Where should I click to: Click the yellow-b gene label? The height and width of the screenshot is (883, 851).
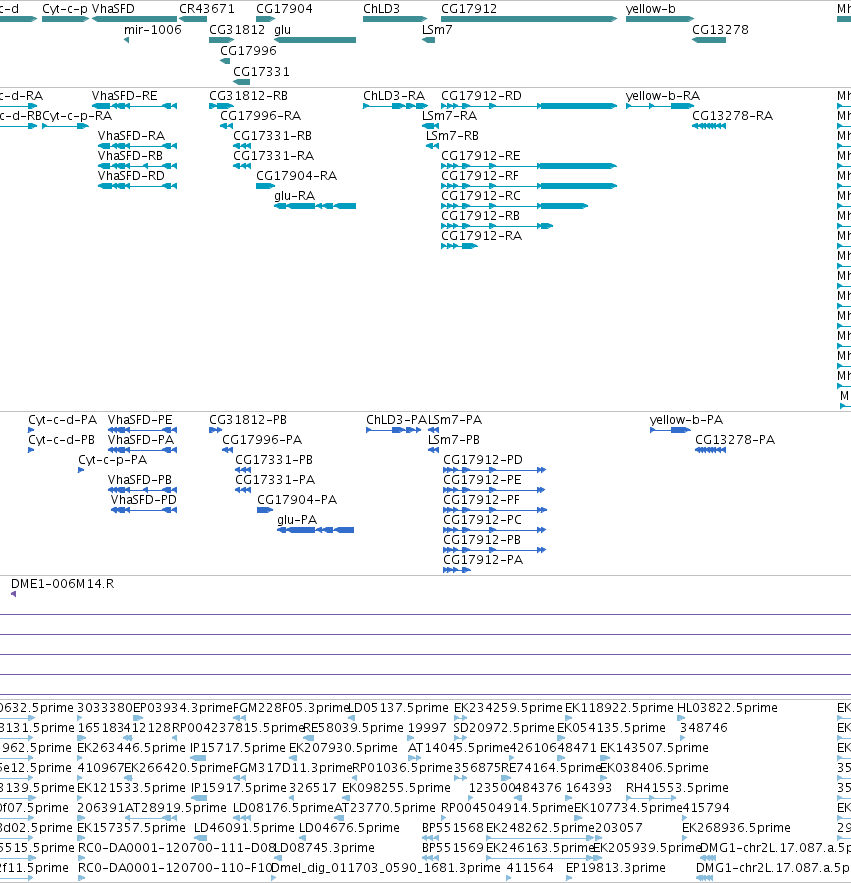pyautogui.click(x=650, y=9)
